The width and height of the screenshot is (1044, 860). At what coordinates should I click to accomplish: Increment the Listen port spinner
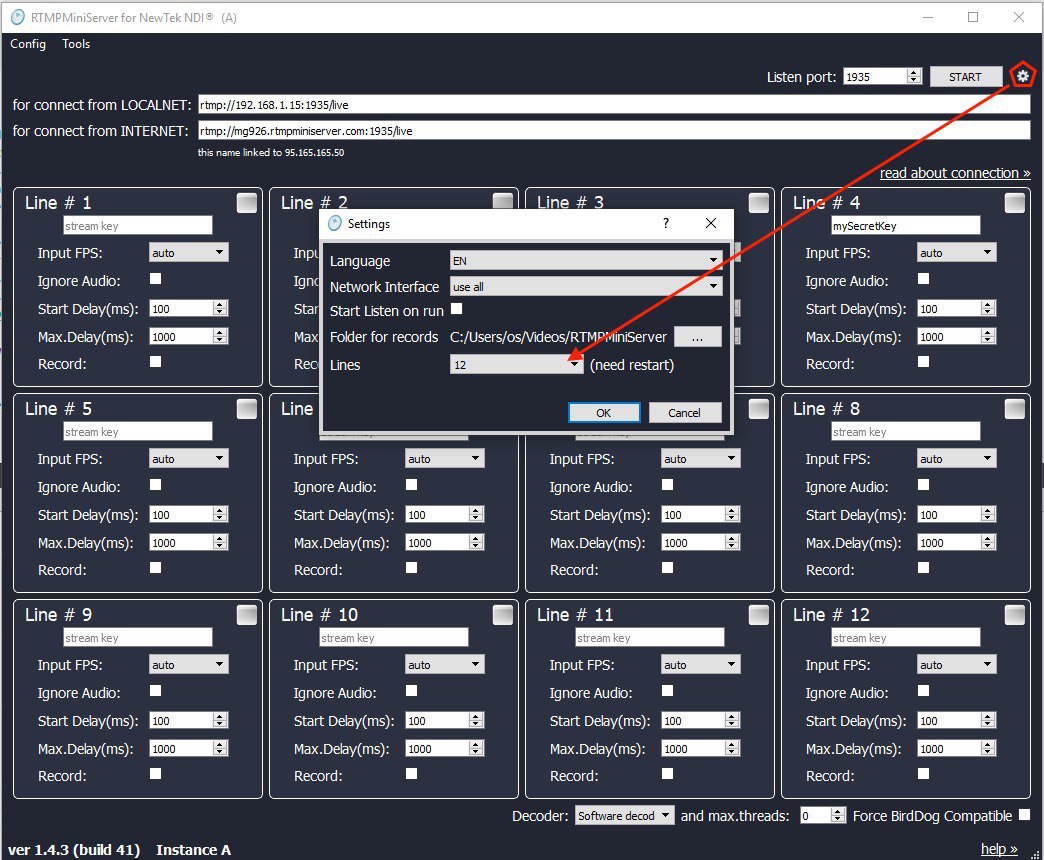pos(914,73)
